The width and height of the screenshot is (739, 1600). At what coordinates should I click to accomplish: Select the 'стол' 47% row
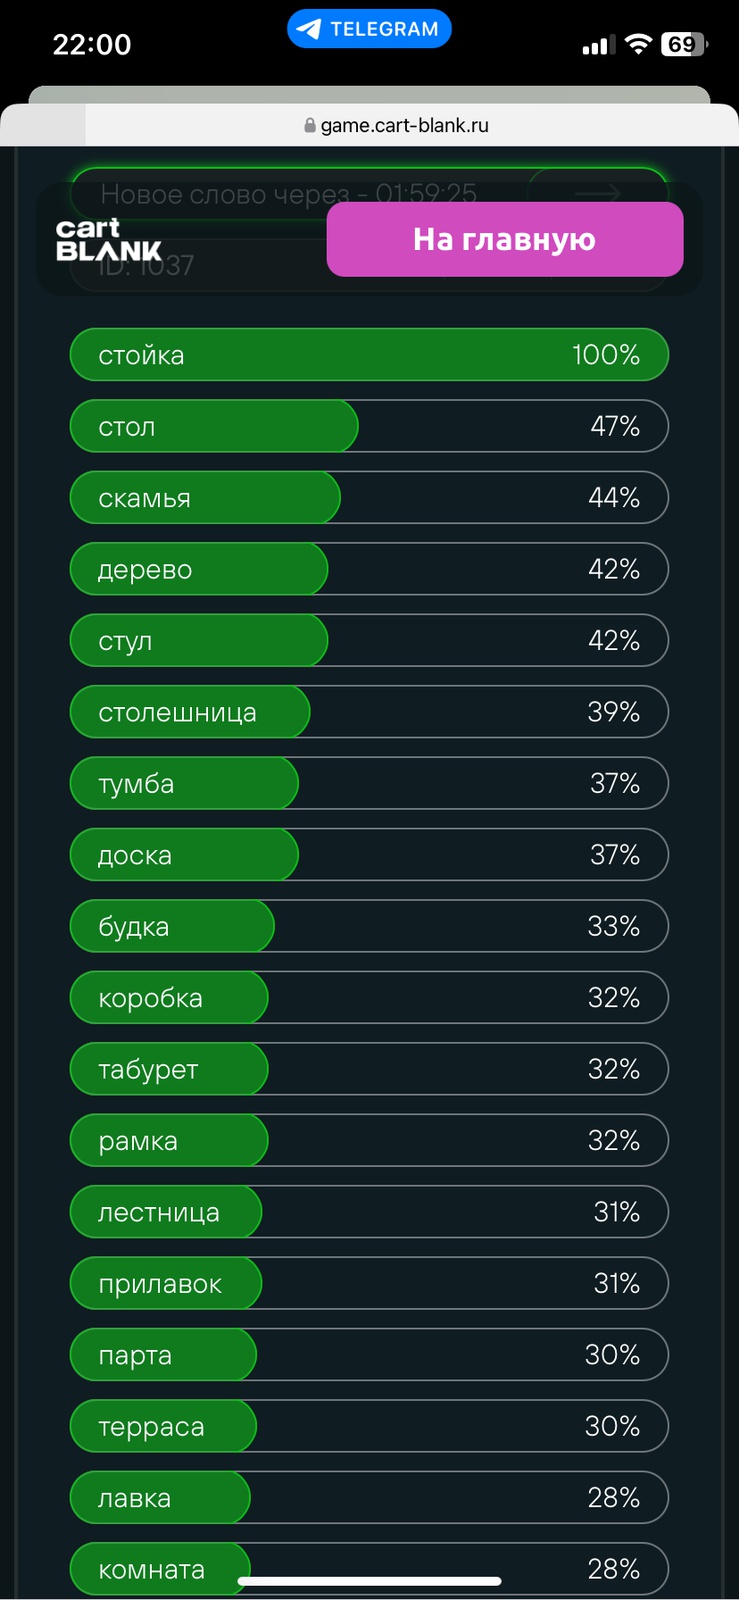click(369, 426)
